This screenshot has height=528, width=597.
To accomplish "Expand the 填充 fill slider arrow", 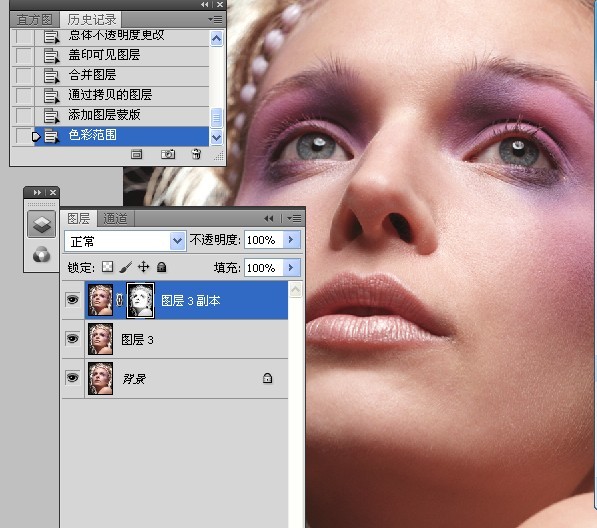I will click(291, 268).
